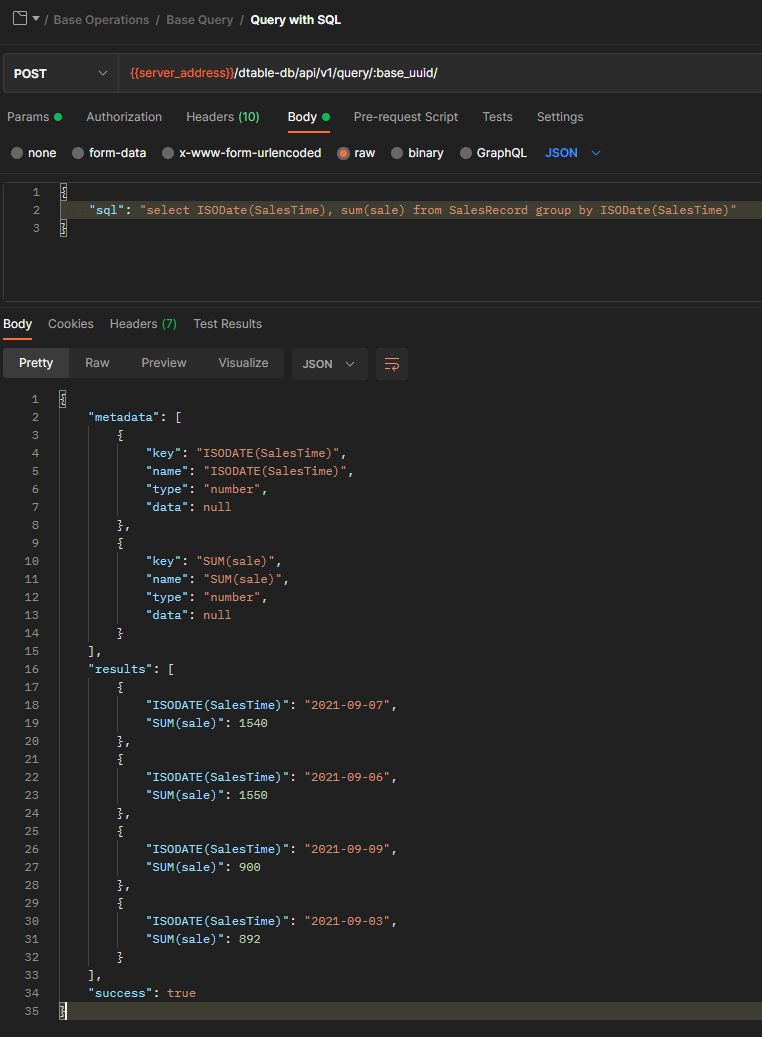Click the Base Operations breadcrumb link
The width and height of the screenshot is (762, 1037).
[101, 20]
